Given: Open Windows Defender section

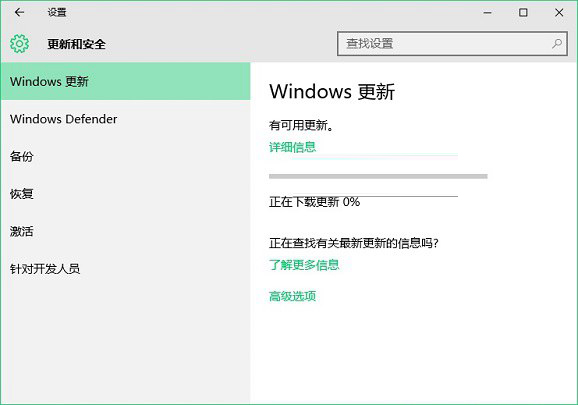Looking at the screenshot, I should click(x=126, y=119).
